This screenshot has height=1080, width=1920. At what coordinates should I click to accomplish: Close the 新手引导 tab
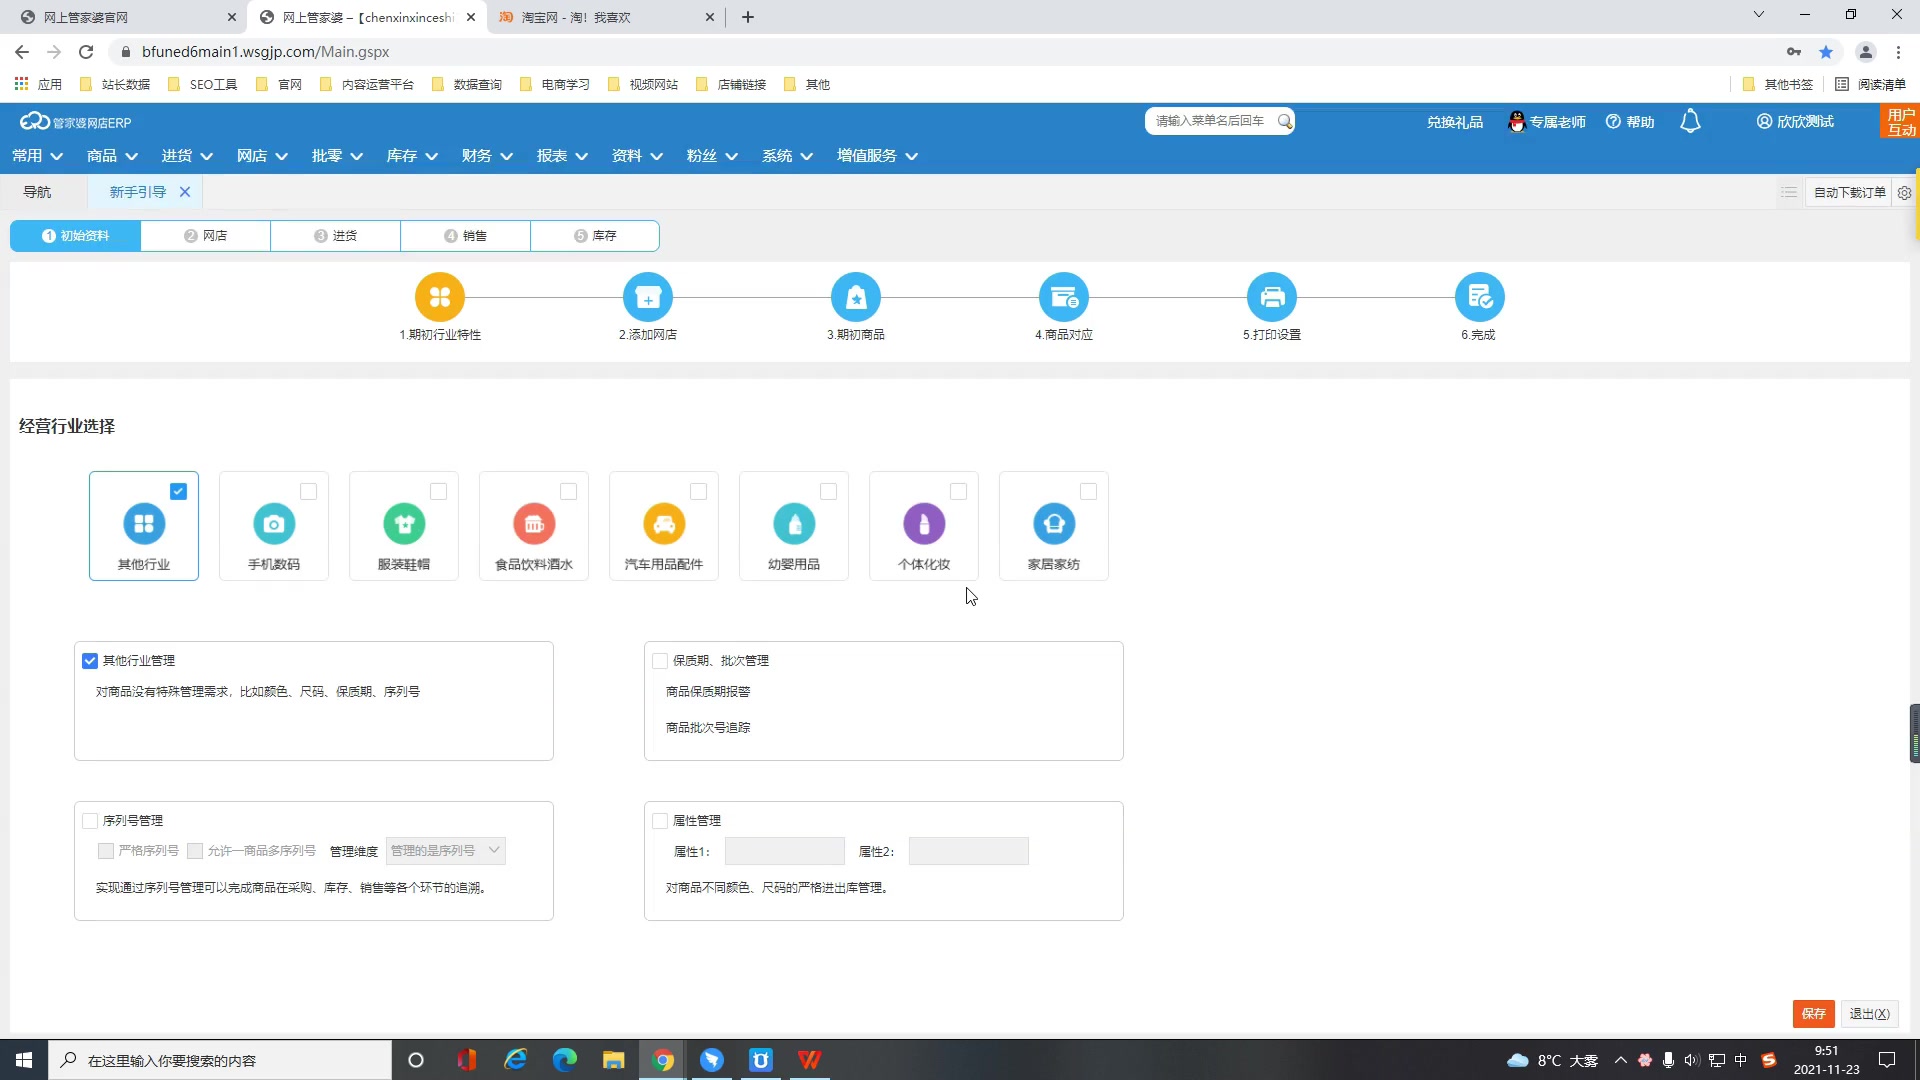pos(185,192)
